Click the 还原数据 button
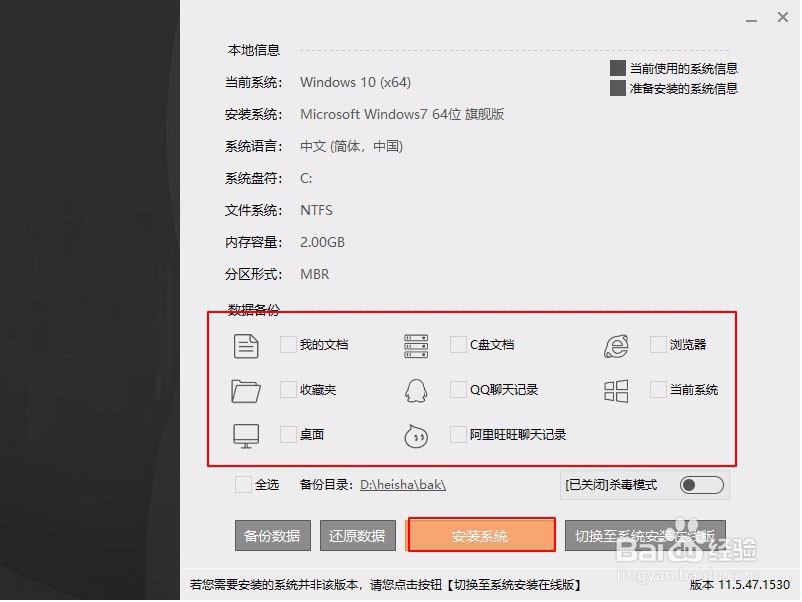This screenshot has height=602, width=802. coord(358,536)
